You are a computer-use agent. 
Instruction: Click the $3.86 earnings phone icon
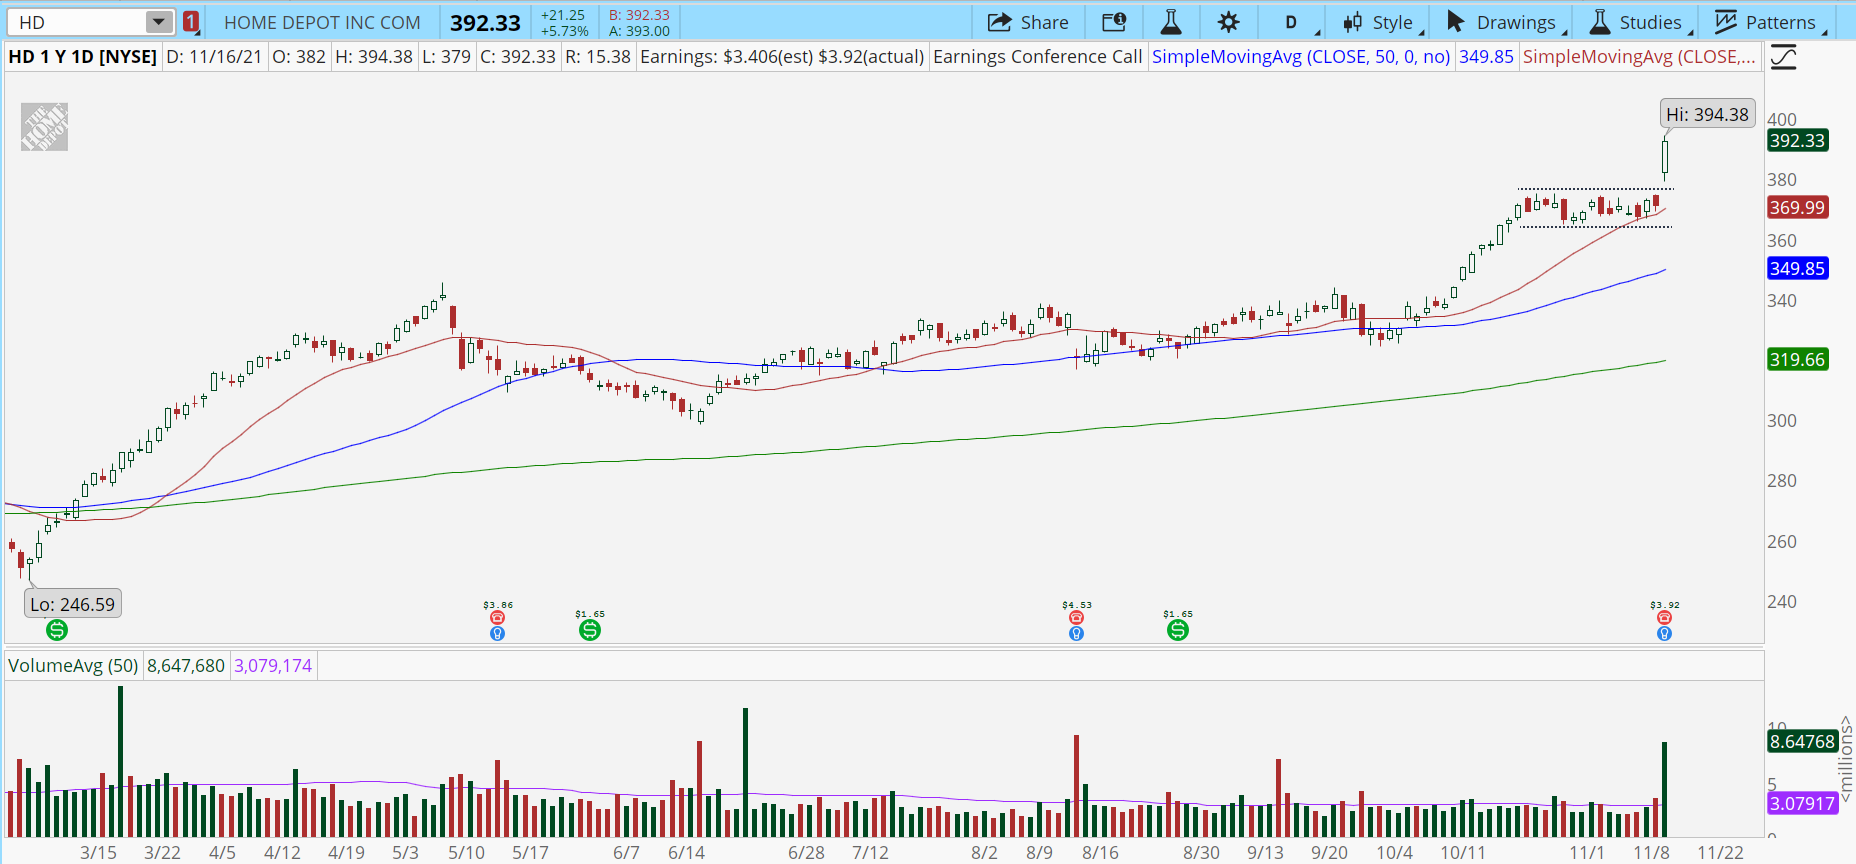coord(497,618)
